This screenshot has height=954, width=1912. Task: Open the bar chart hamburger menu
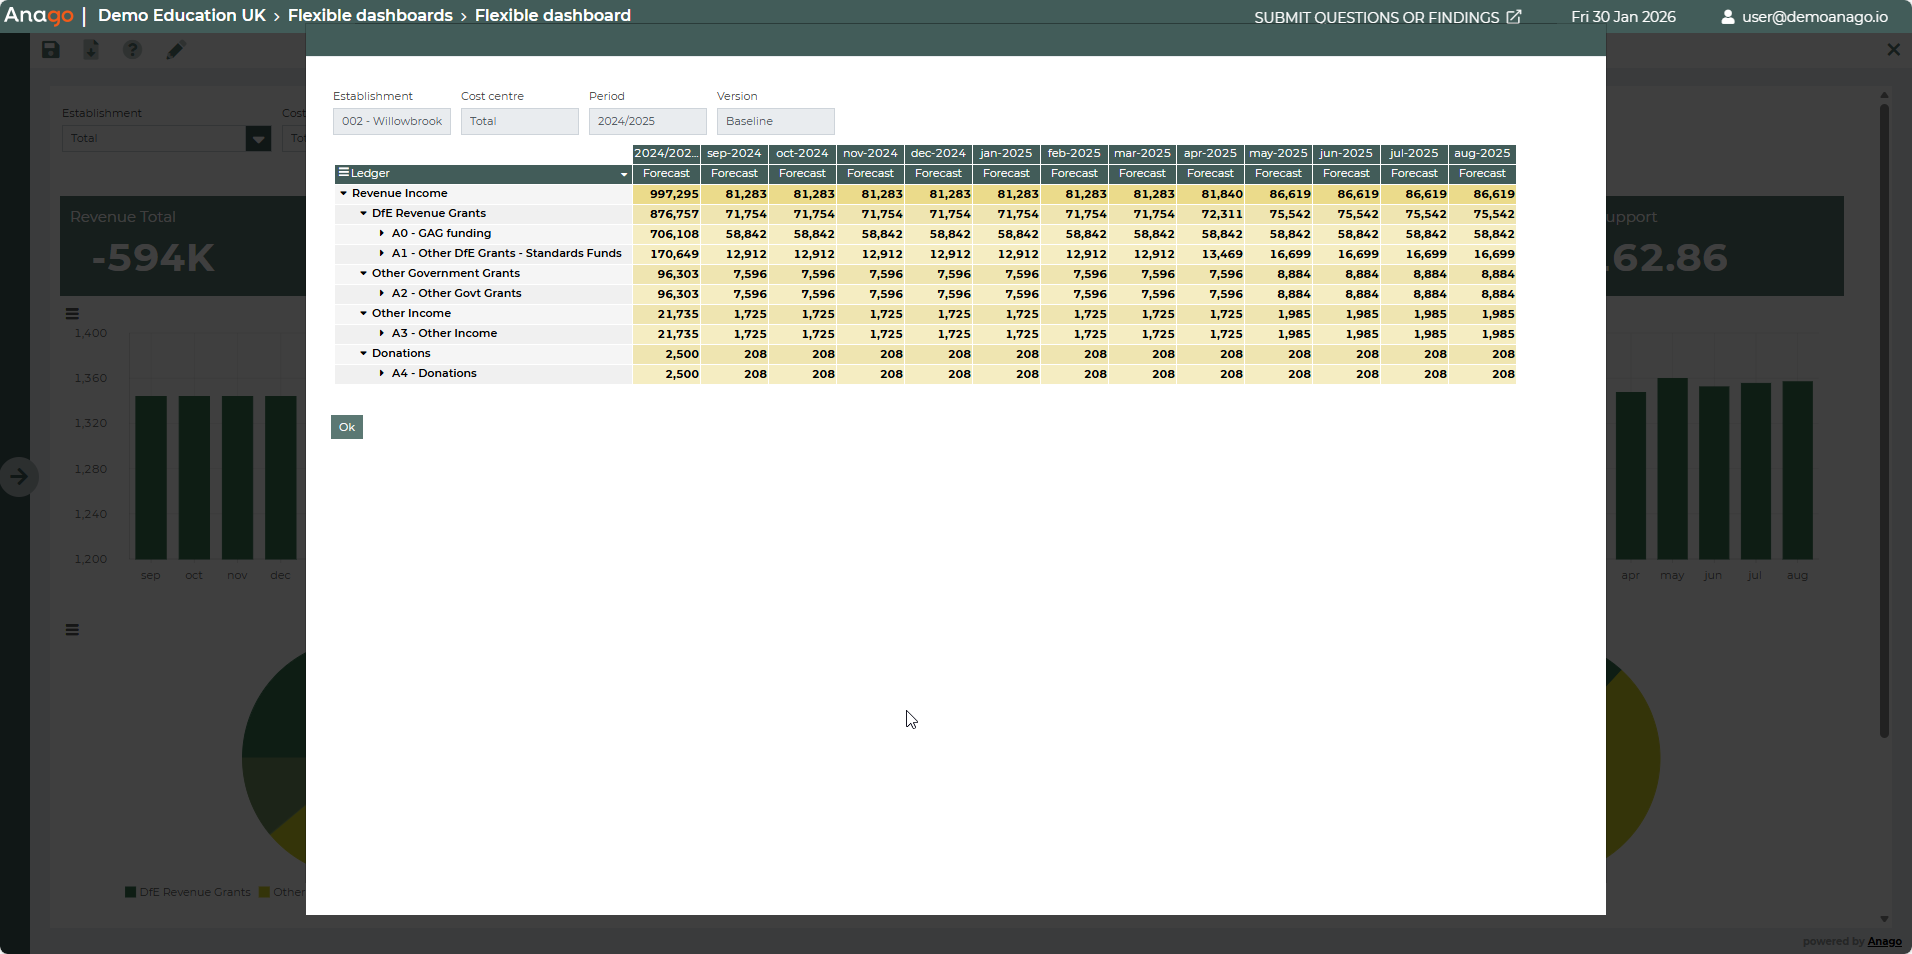pyautogui.click(x=72, y=314)
